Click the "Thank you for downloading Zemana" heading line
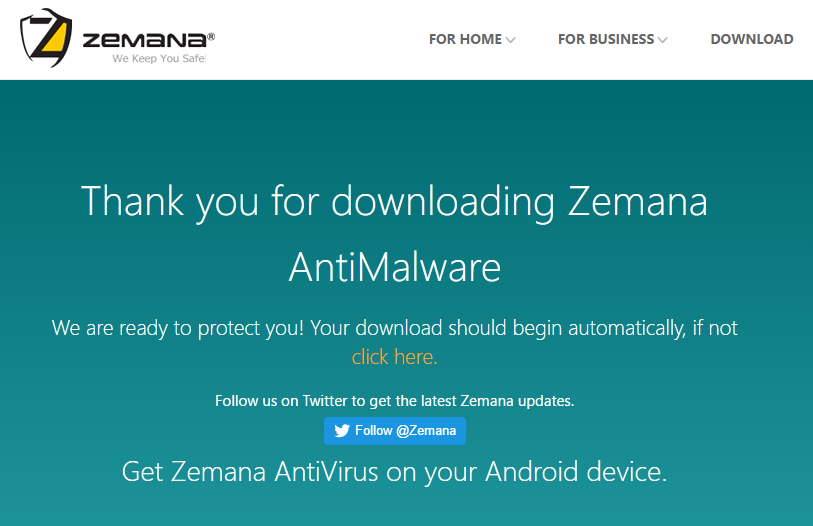 tap(394, 202)
